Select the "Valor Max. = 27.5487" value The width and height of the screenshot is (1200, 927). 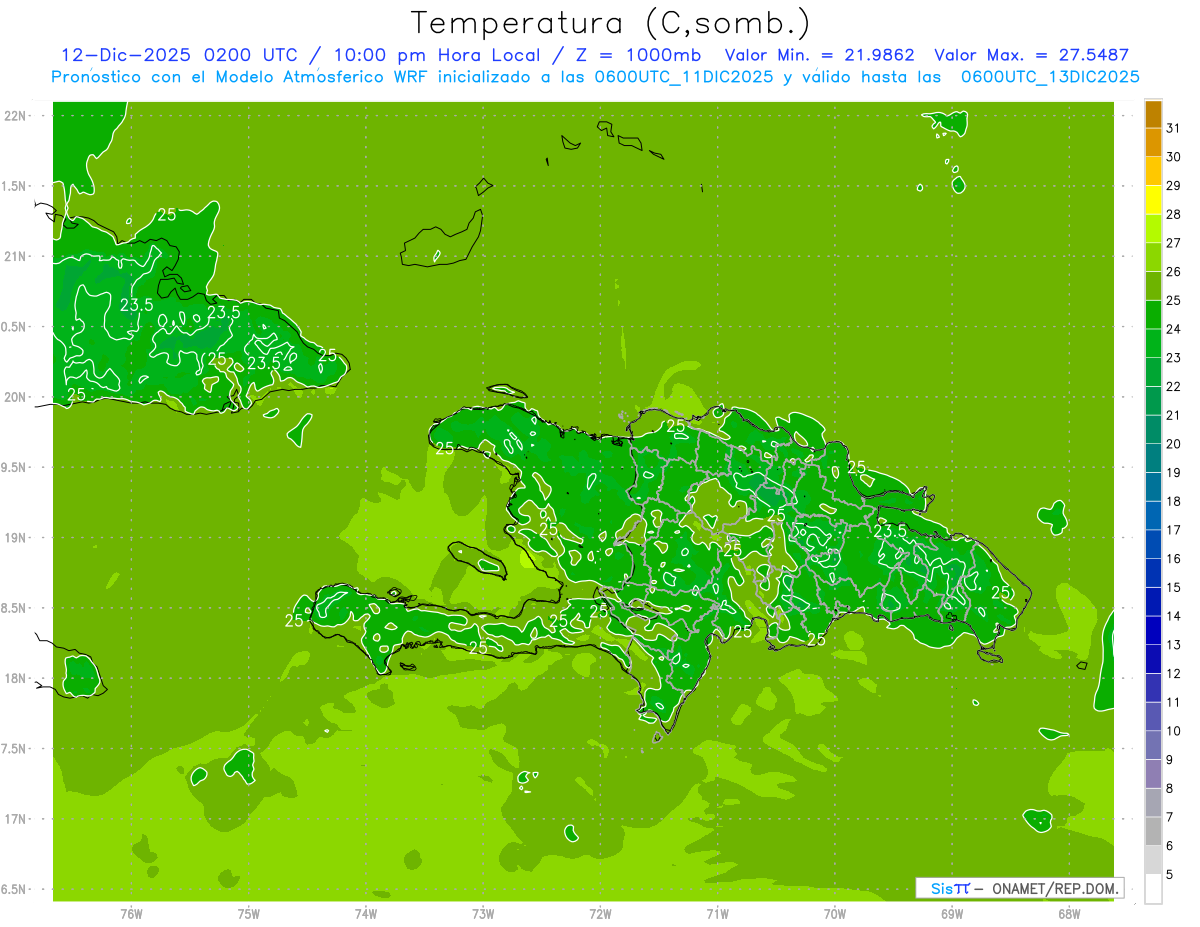click(1032, 55)
